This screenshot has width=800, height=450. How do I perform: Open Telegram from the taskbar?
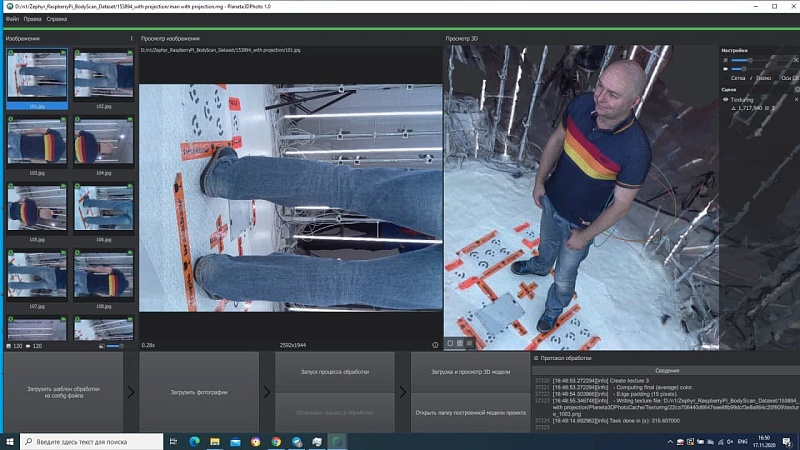point(297,441)
